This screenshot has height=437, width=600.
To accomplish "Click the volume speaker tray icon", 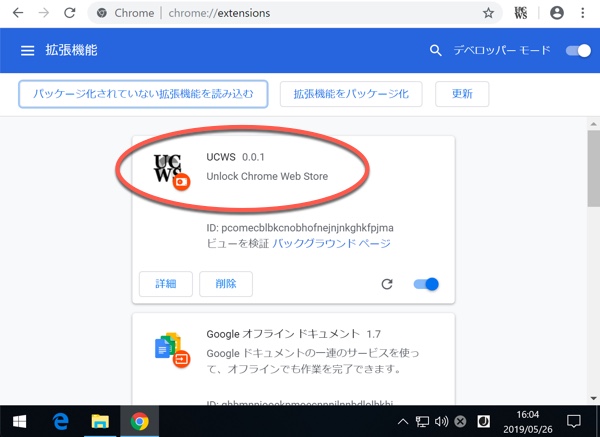I will pyautogui.click(x=441, y=422).
